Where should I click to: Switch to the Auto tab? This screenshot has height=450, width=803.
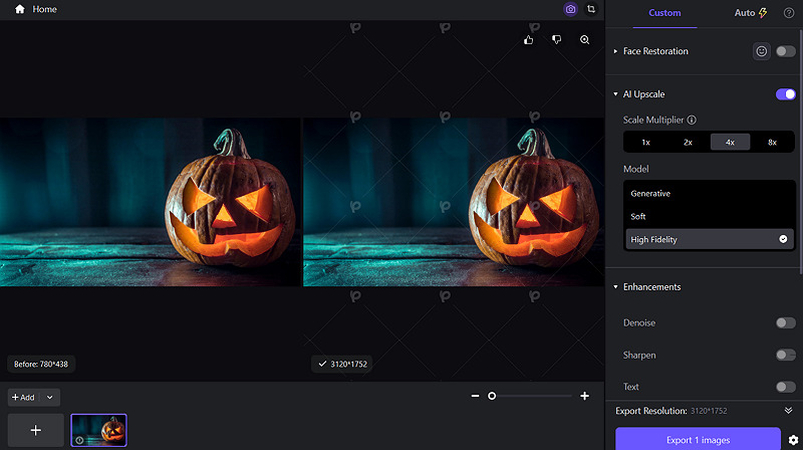click(751, 13)
